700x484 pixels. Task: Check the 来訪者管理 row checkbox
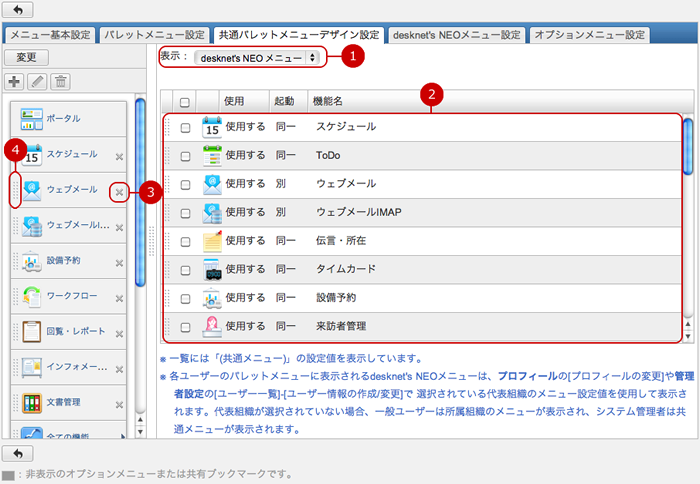tap(185, 327)
